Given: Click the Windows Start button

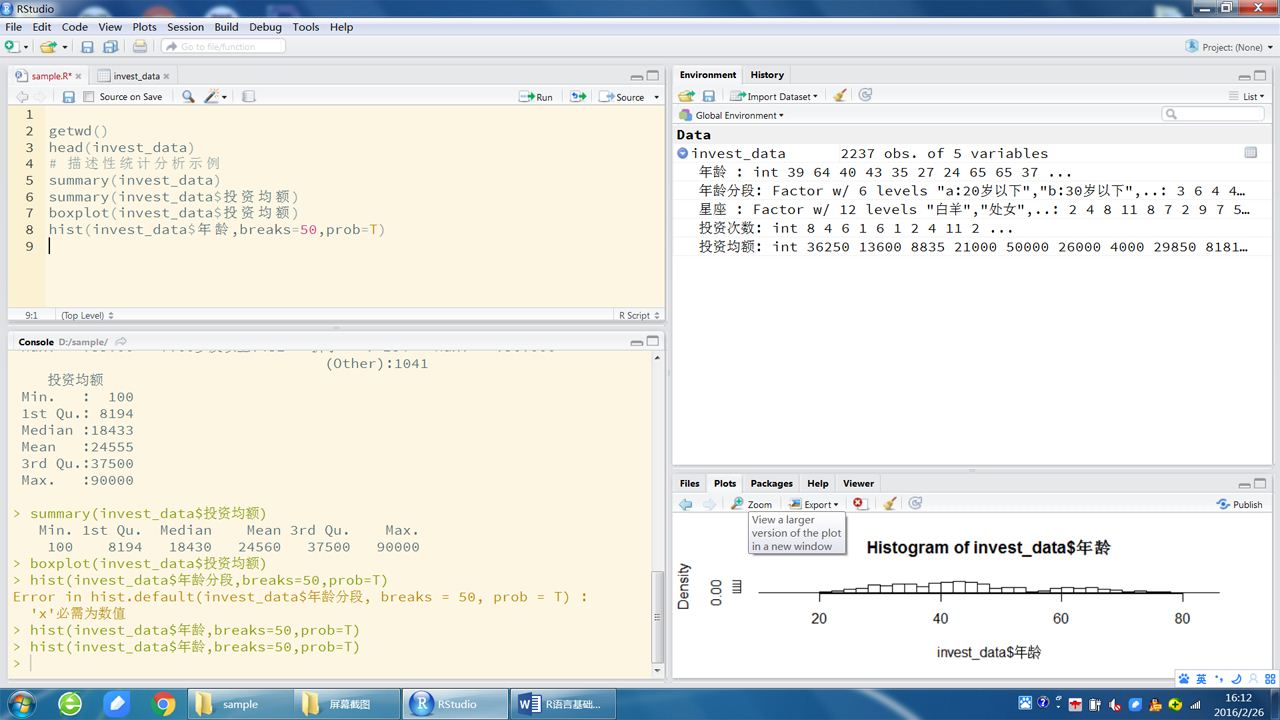Looking at the screenshot, I should pos(19,704).
